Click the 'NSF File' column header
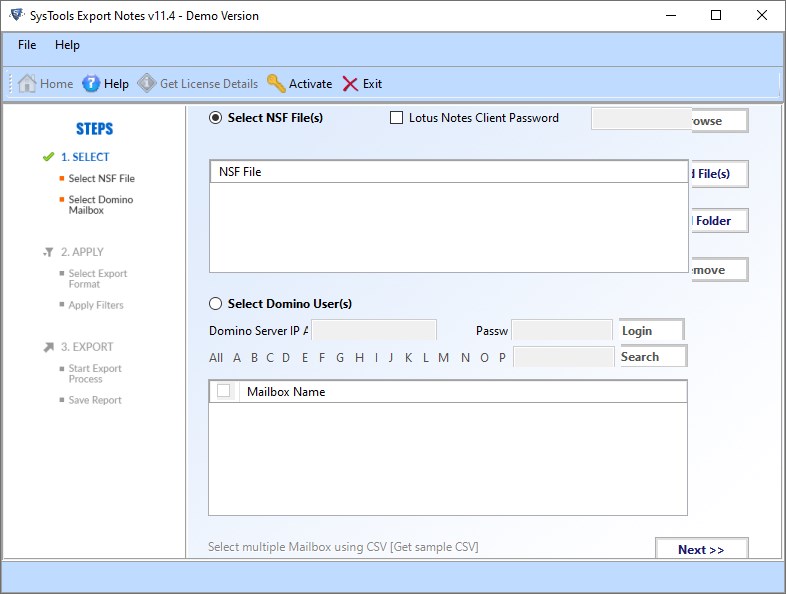786x594 pixels. [x=449, y=172]
